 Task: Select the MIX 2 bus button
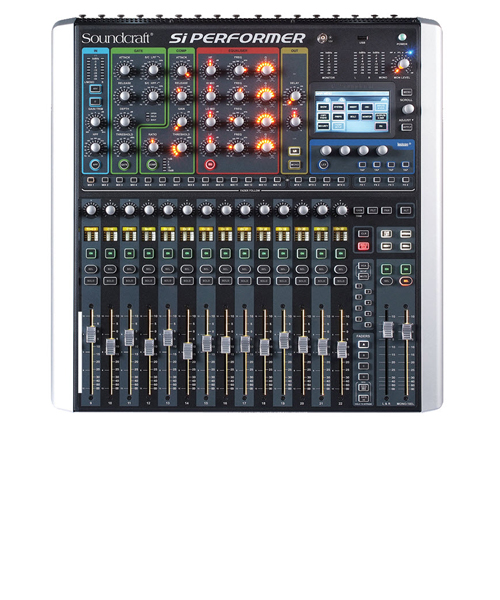(x=105, y=180)
